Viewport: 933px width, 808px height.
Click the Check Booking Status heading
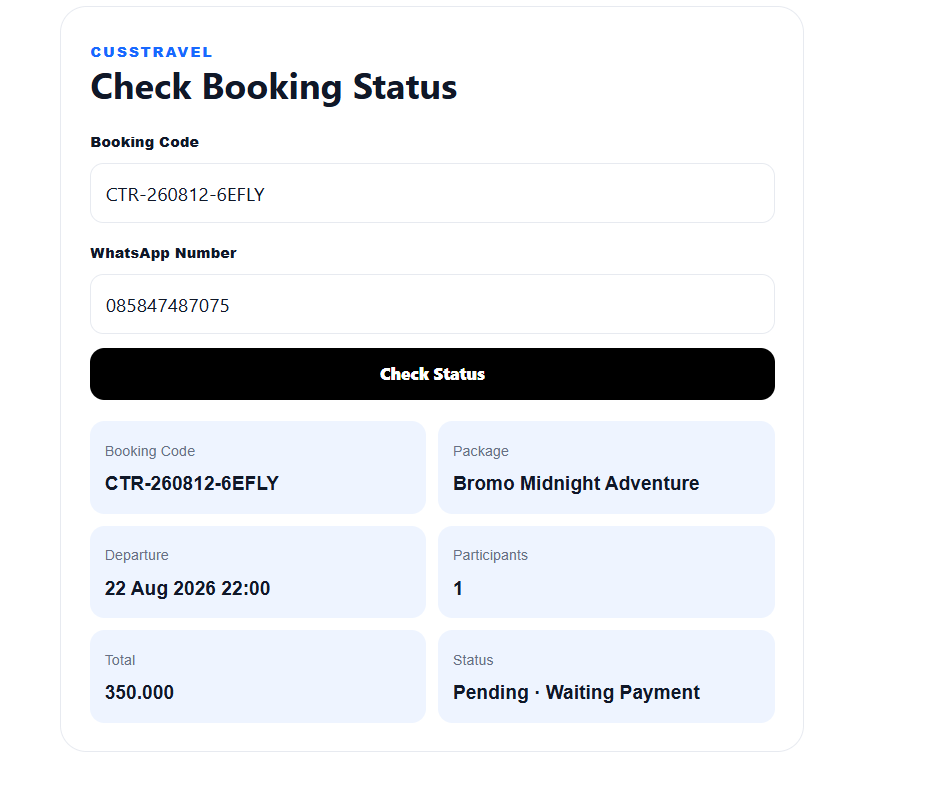click(274, 87)
